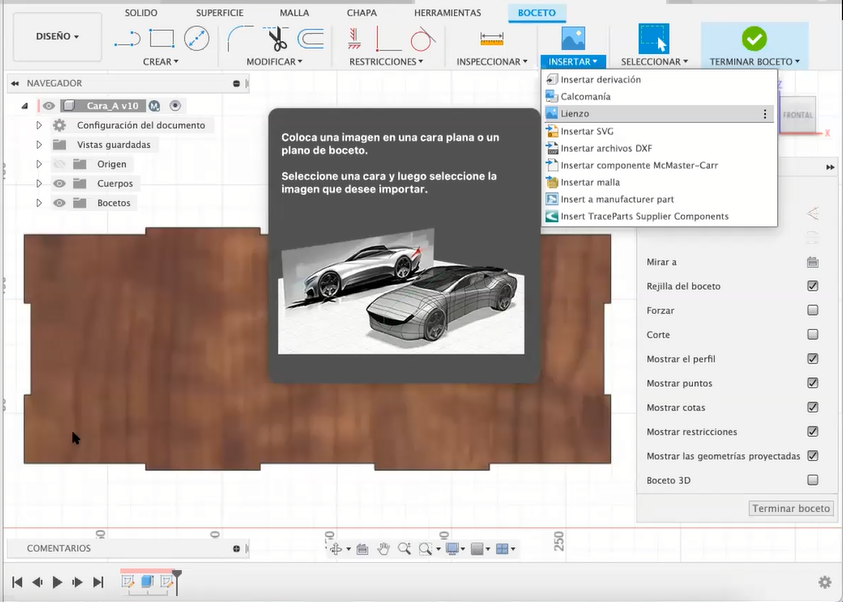843x602 pixels.
Task: Enable the Boceto 3D checkbox
Action: pos(812,480)
